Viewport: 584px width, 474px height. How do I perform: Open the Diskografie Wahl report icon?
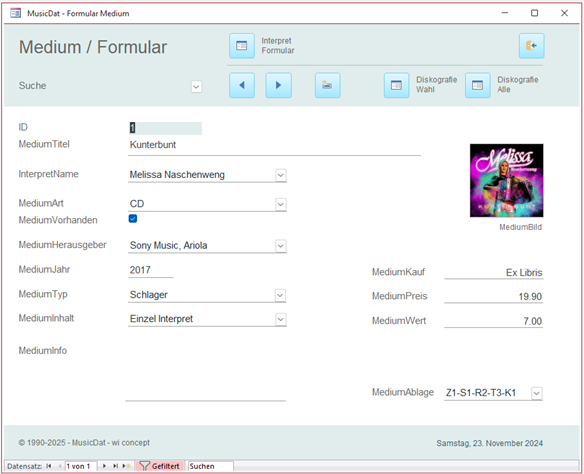point(396,85)
